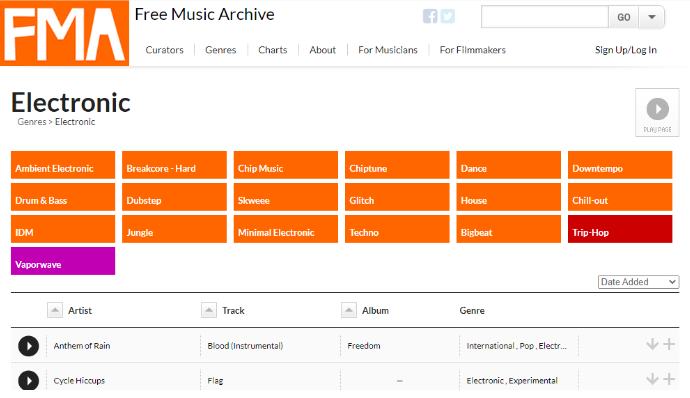Select the Dance subgenre
690x398 pixels.
(509, 165)
